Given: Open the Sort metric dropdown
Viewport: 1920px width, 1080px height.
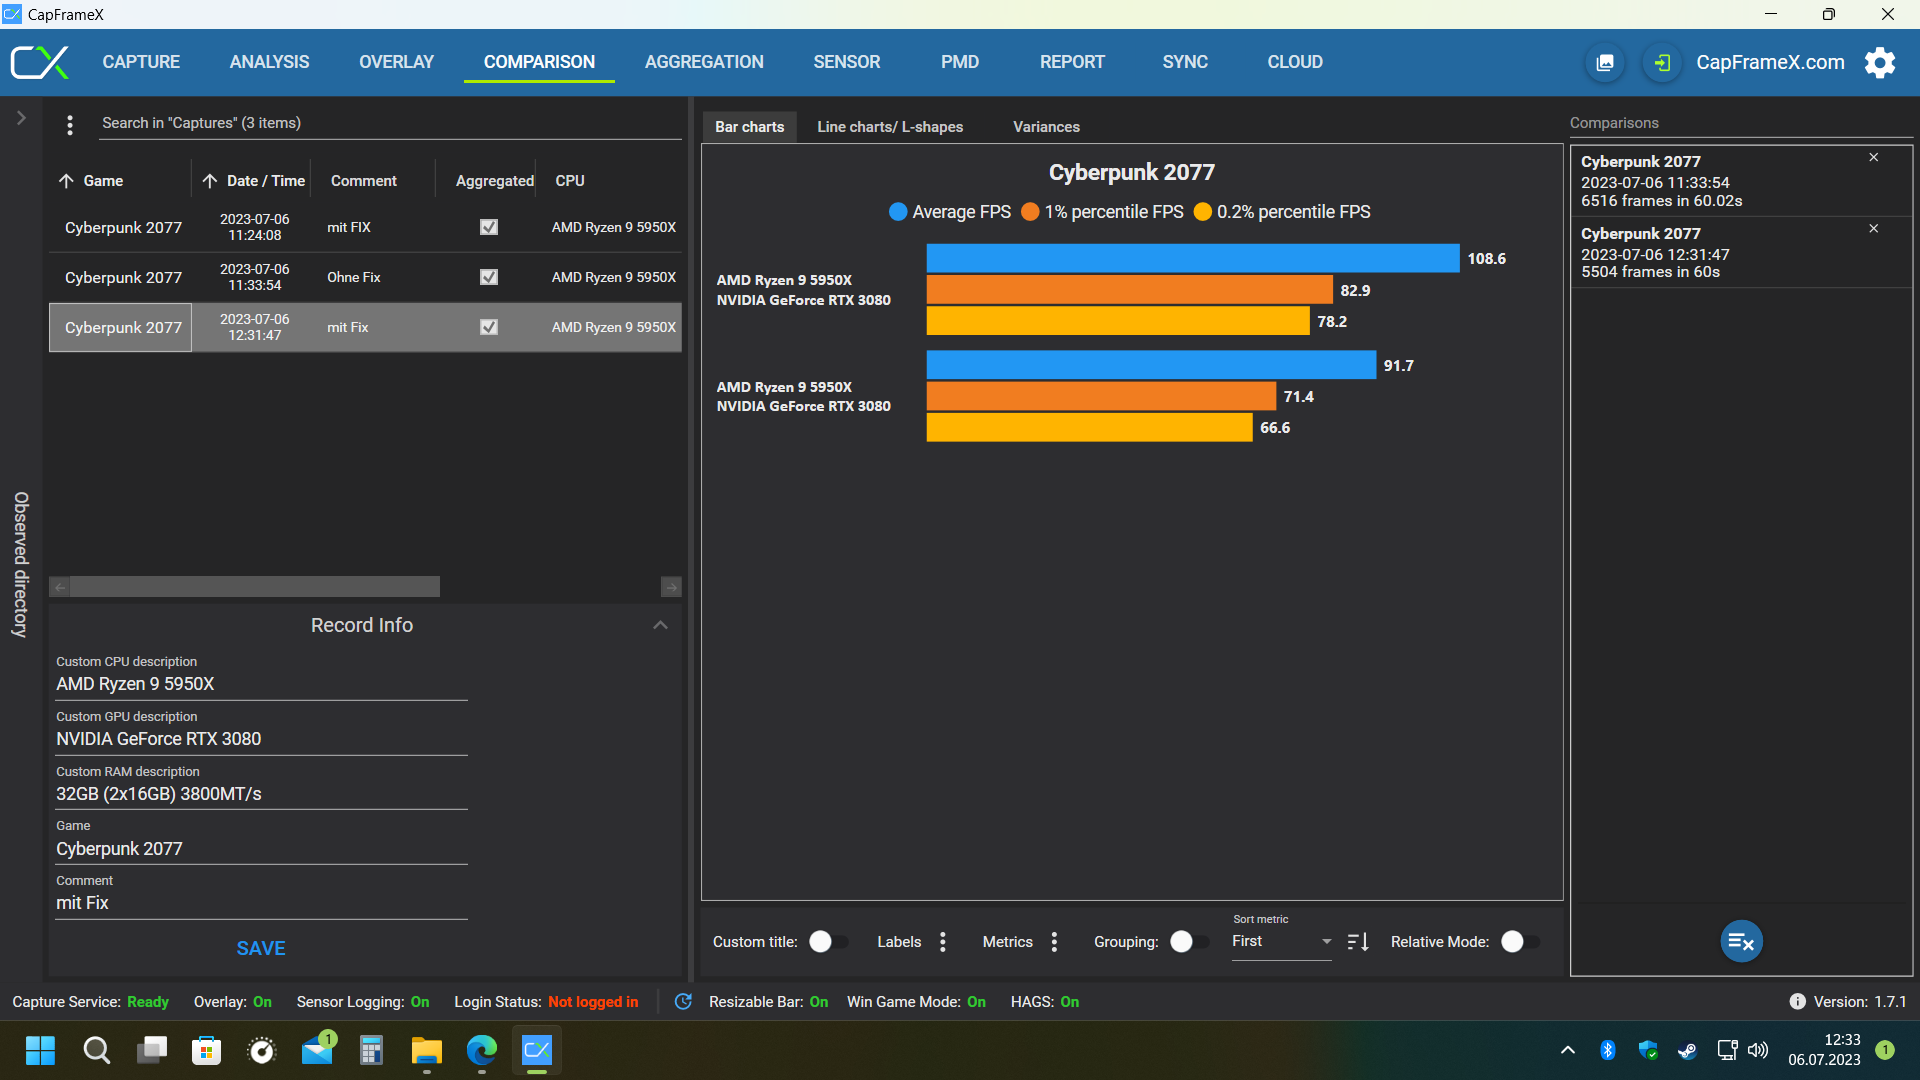Looking at the screenshot, I should [1282, 942].
